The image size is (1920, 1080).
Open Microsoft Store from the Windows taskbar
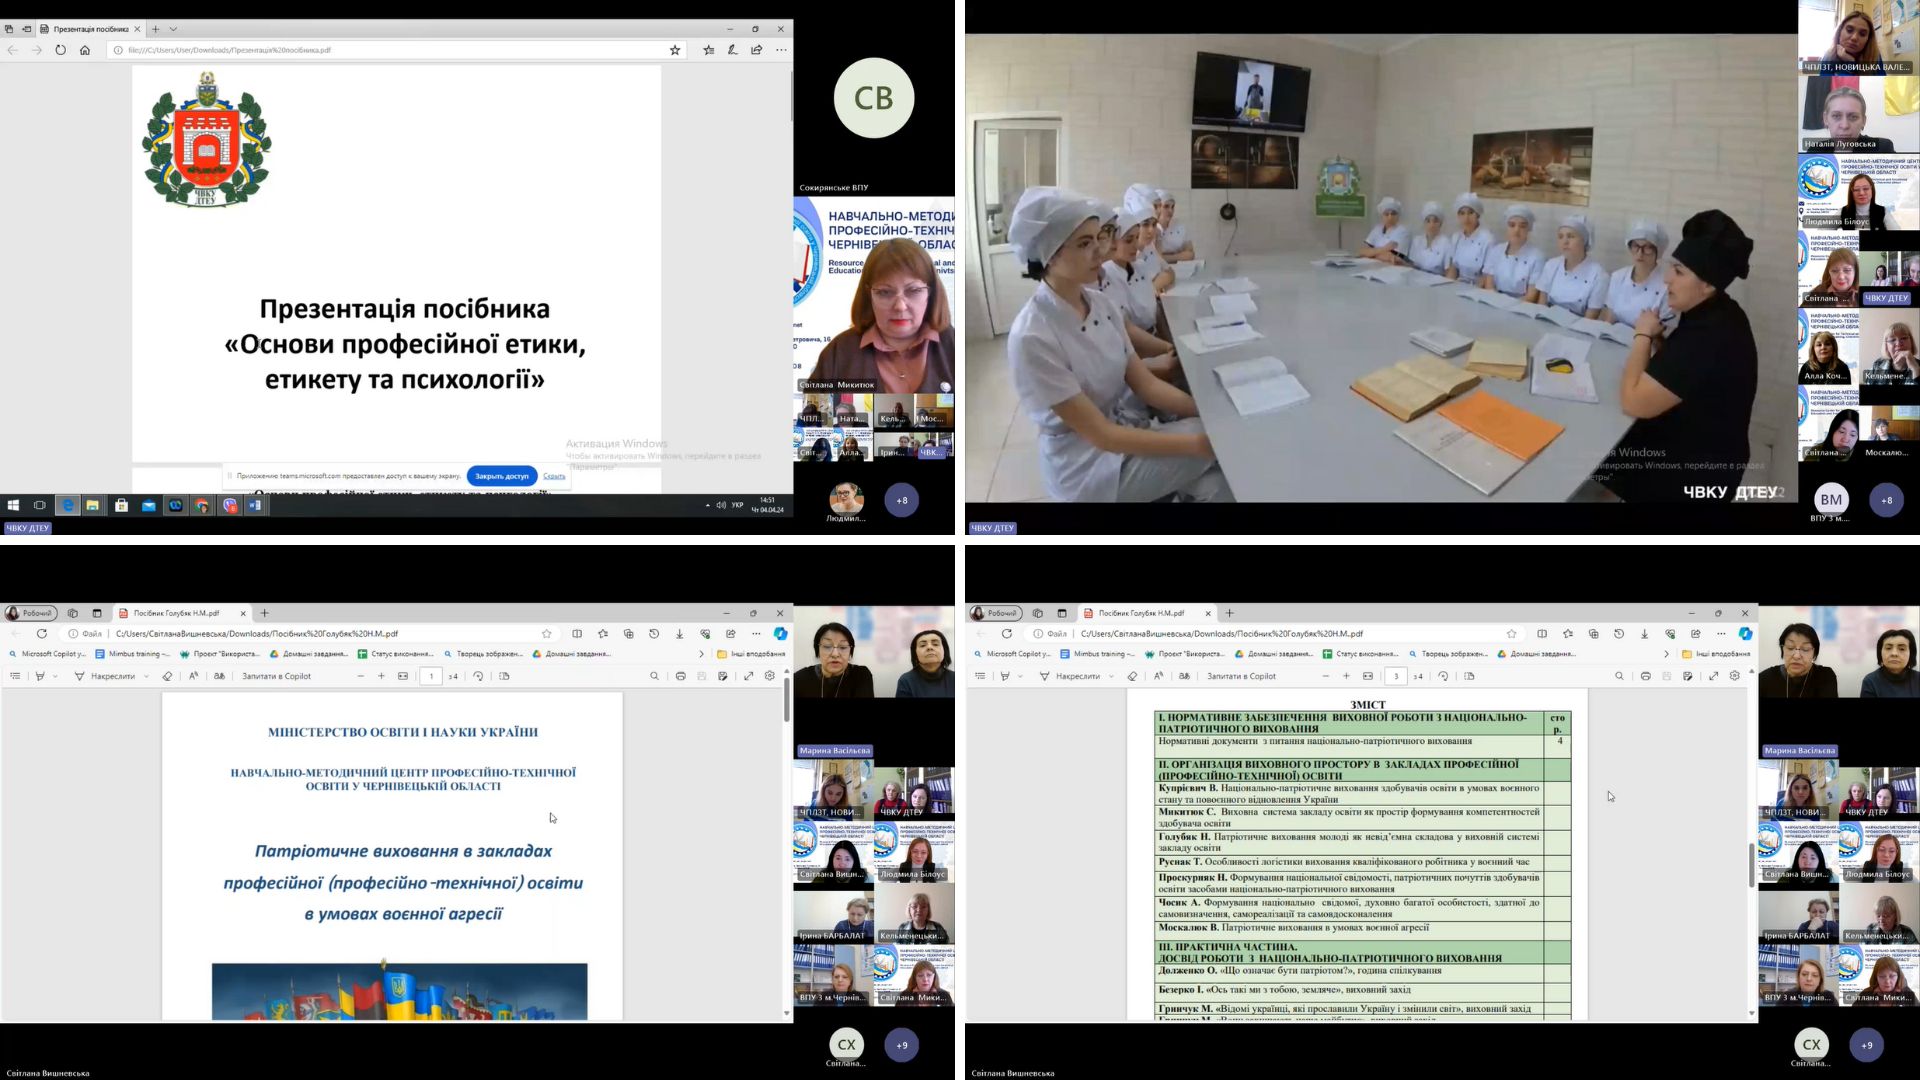(x=121, y=506)
